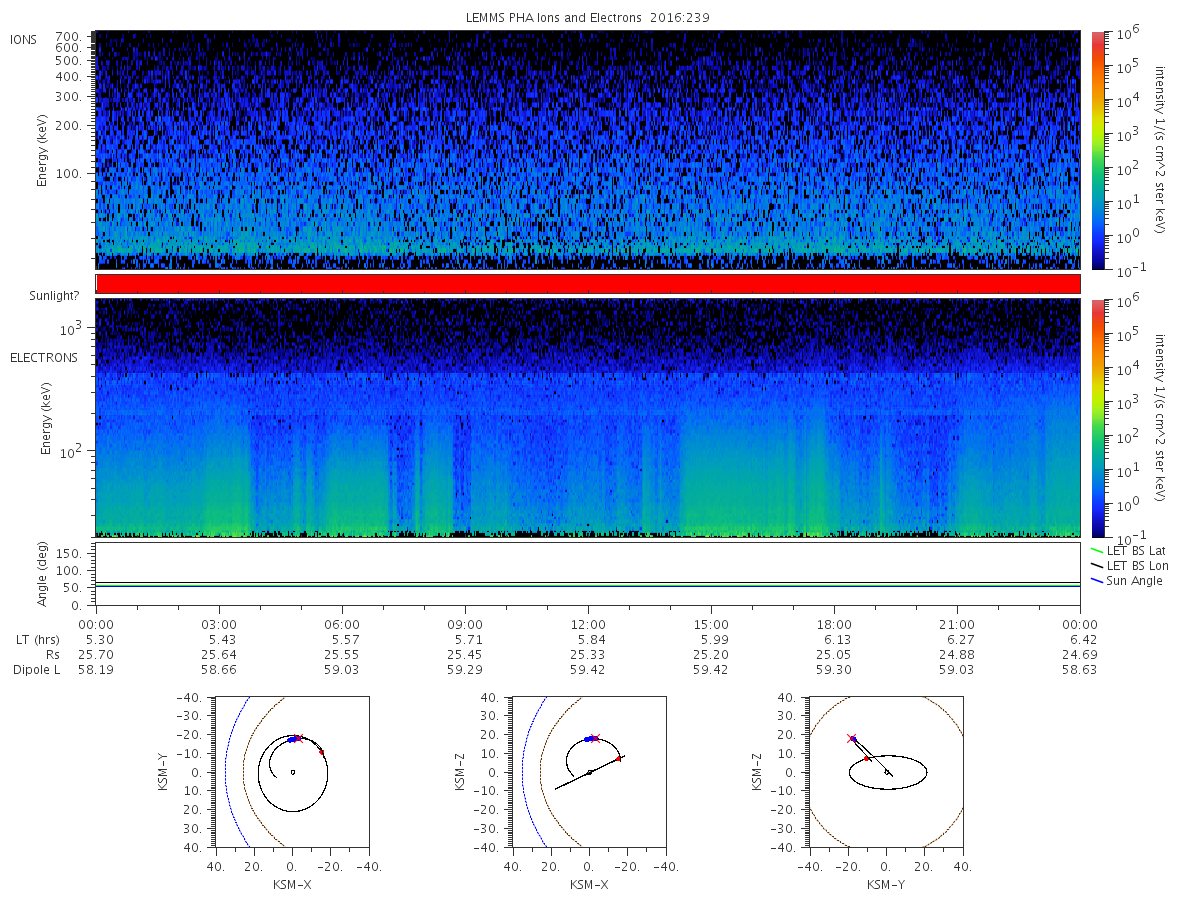Click the blue Sun Angle line in angle panel
1200x900 pixels.
click(x=588, y=585)
